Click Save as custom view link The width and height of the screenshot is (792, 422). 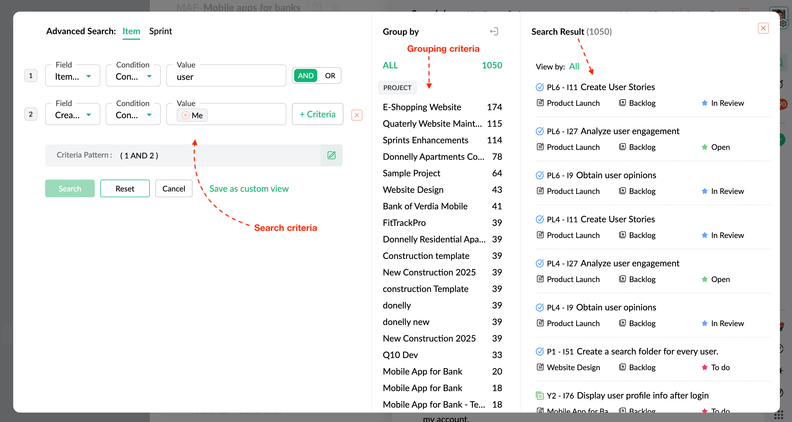point(249,189)
